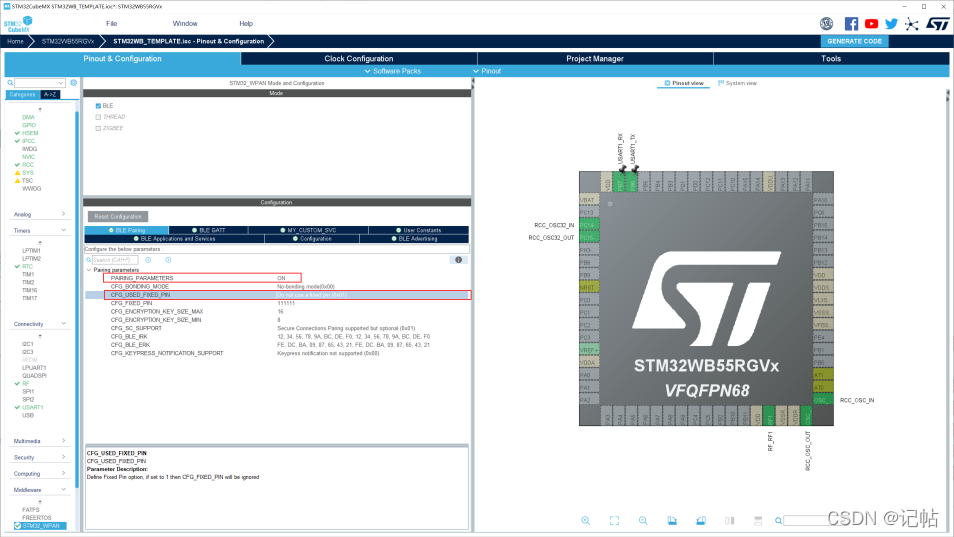Uncheck the BLE mode checkbox

(98, 106)
